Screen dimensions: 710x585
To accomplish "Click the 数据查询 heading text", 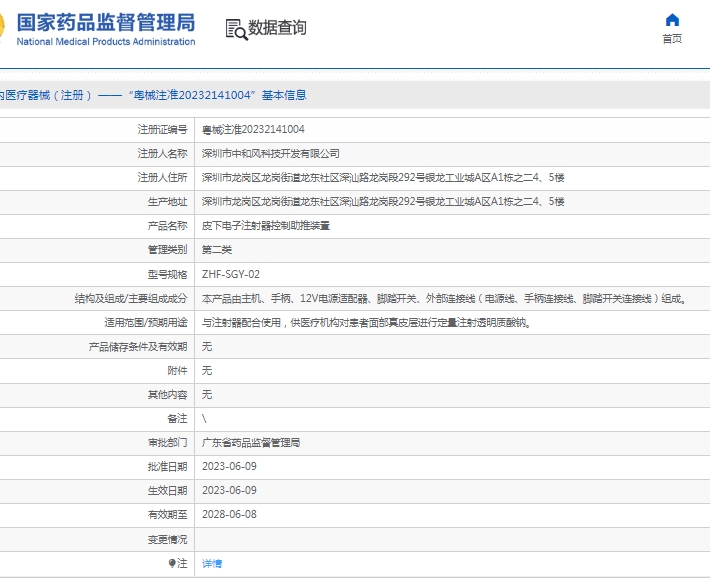I will pos(277,28).
